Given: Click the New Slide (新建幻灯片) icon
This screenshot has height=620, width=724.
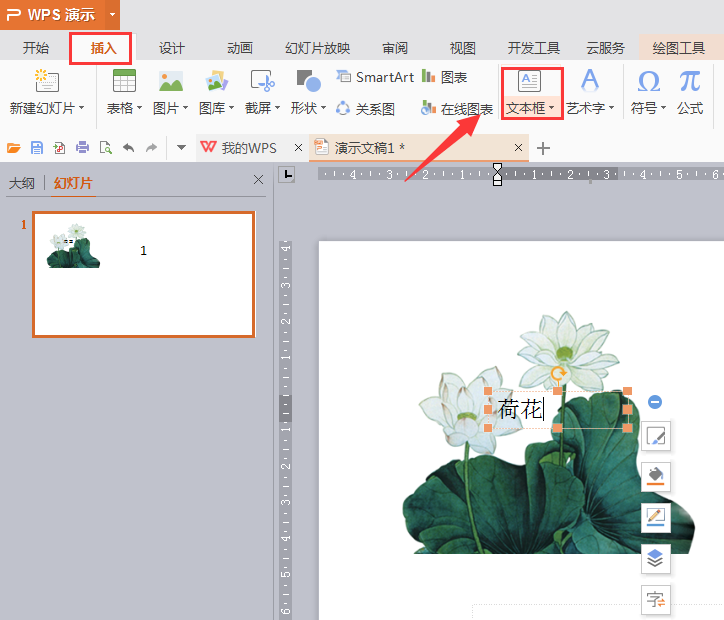Looking at the screenshot, I should (x=47, y=81).
